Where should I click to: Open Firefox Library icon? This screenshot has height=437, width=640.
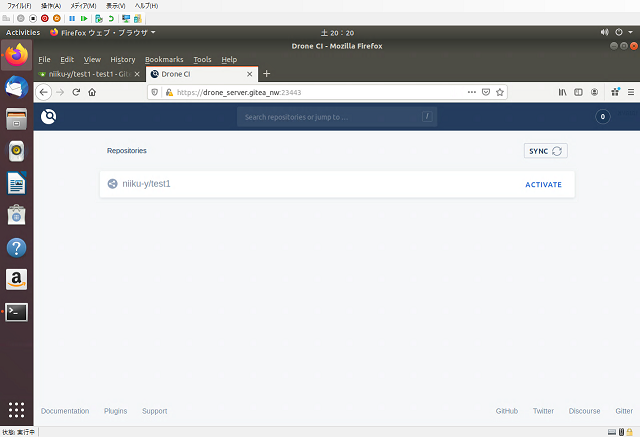coord(562,92)
